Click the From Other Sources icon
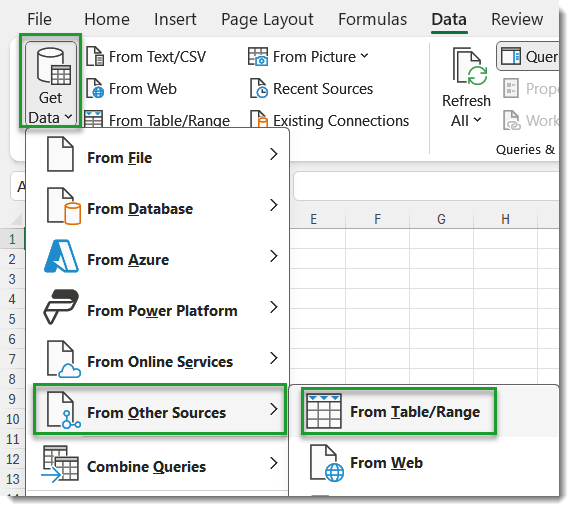The image size is (574, 511). coord(64,410)
